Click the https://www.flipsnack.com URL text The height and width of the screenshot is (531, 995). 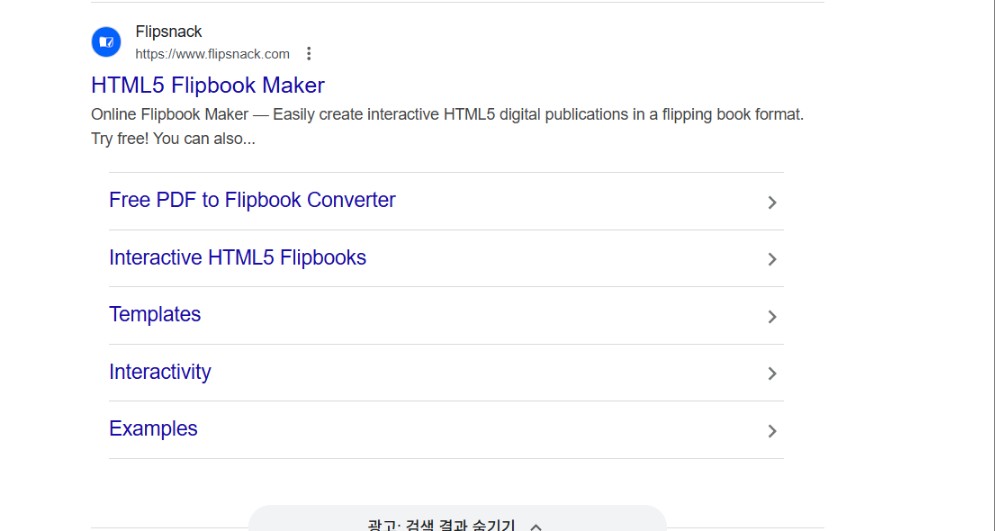tap(212, 54)
